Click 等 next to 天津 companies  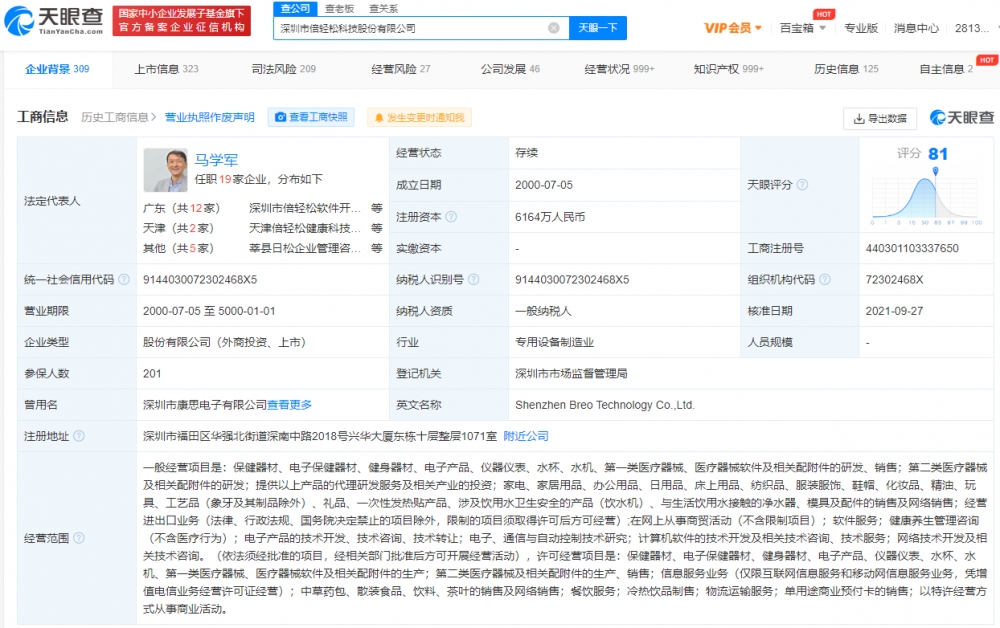click(377, 228)
